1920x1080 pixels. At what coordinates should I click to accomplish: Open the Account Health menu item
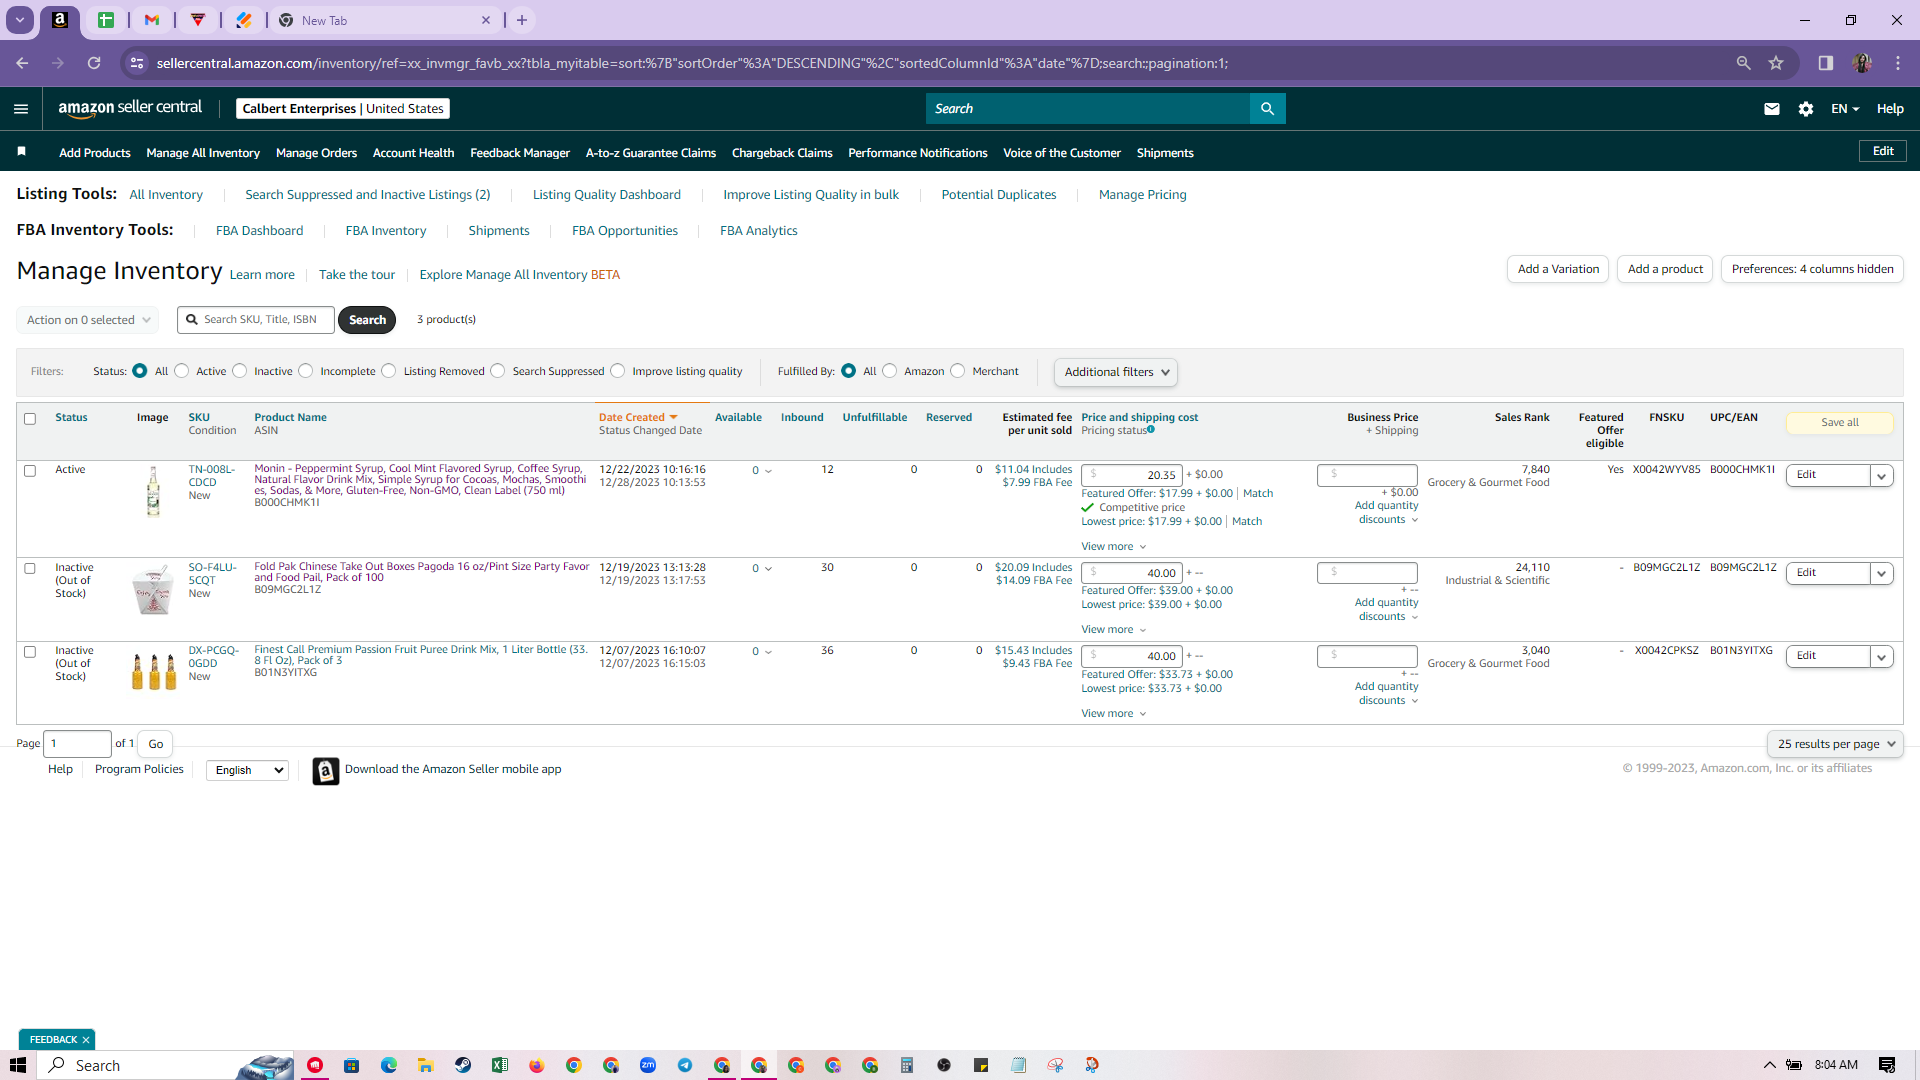[x=413, y=153]
